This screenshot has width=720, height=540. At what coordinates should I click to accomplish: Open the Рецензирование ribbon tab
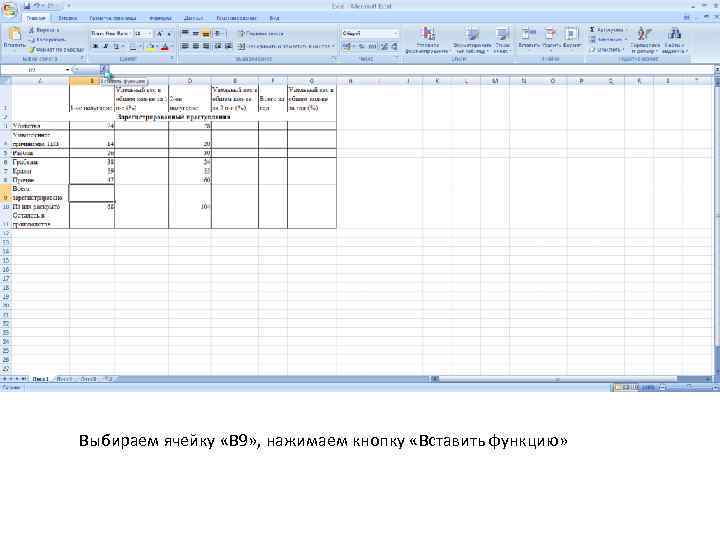[x=236, y=18]
